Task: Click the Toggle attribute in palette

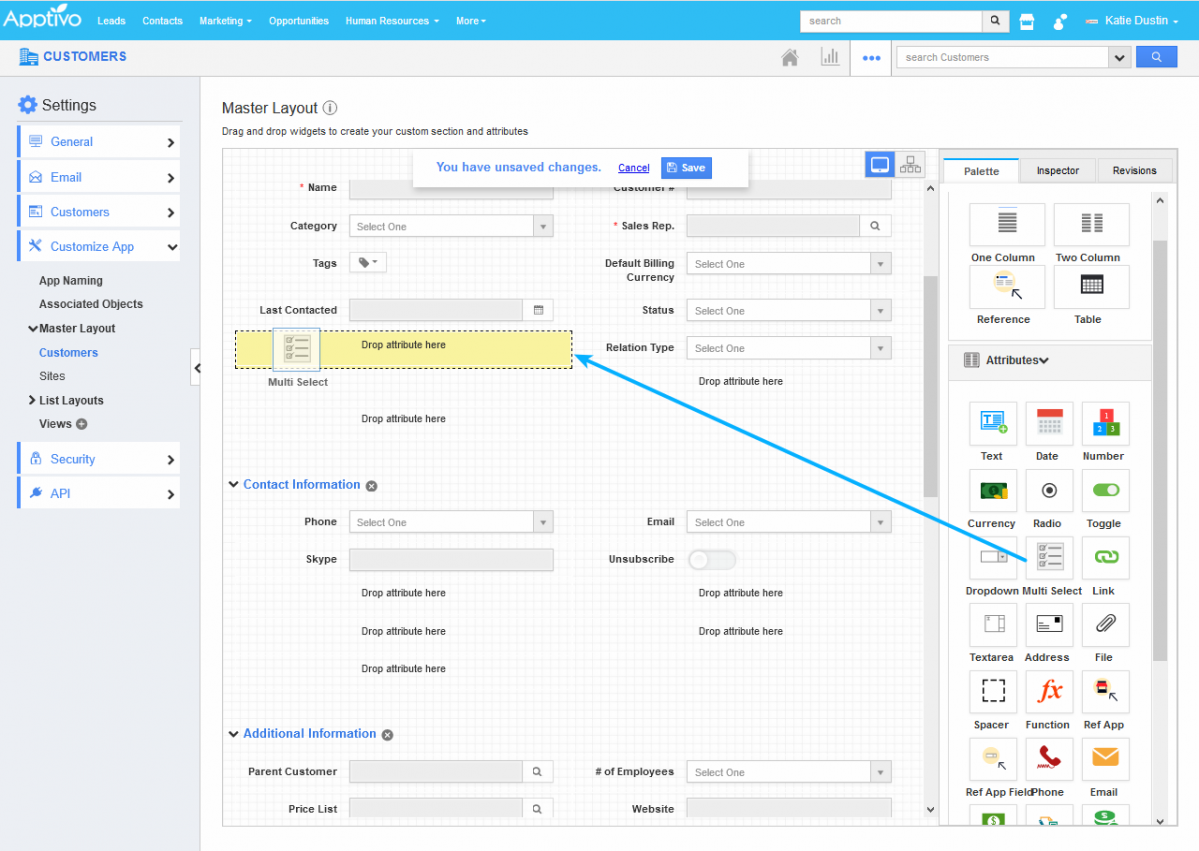Action: pos(1105,491)
